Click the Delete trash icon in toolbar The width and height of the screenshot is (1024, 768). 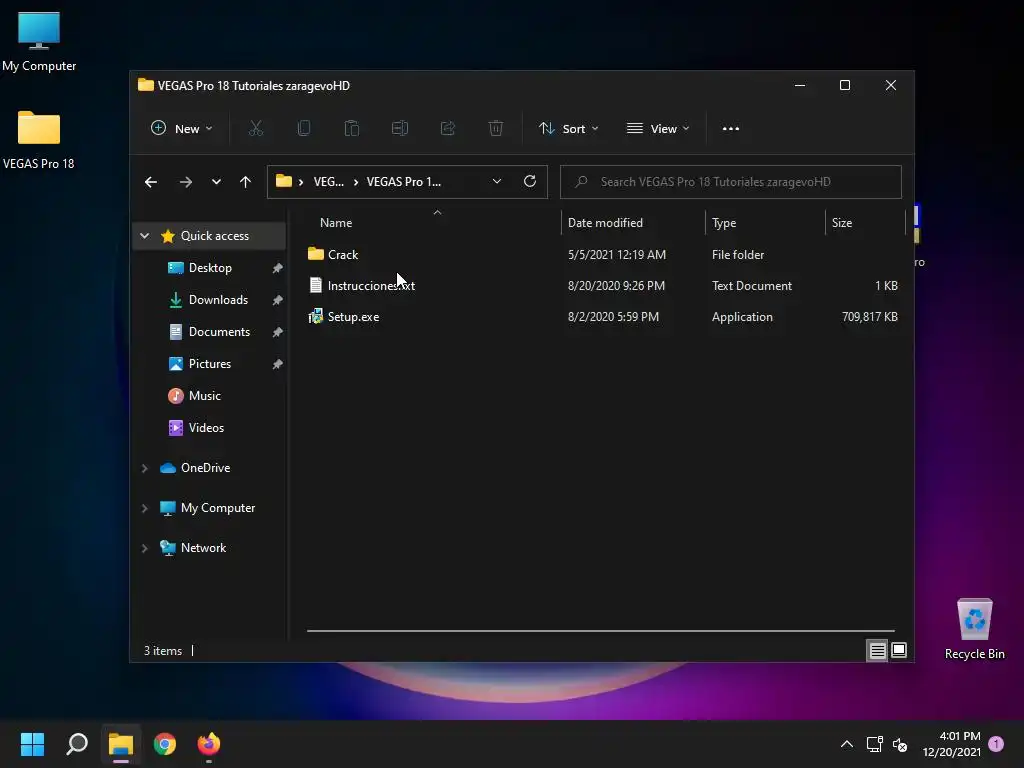click(496, 129)
